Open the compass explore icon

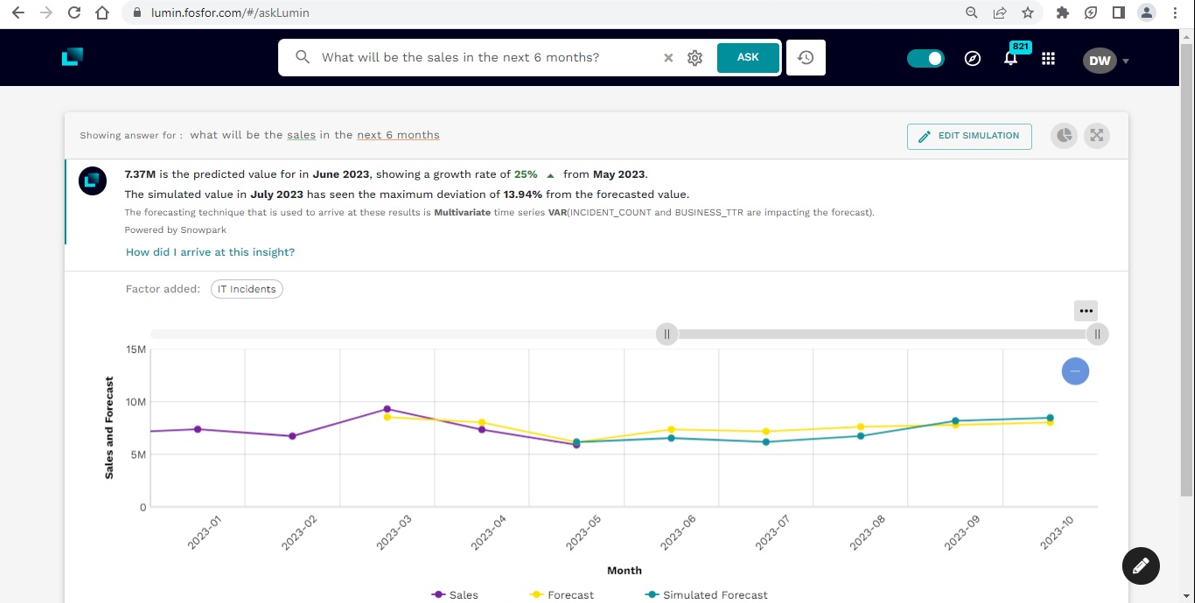pyautogui.click(x=972, y=59)
